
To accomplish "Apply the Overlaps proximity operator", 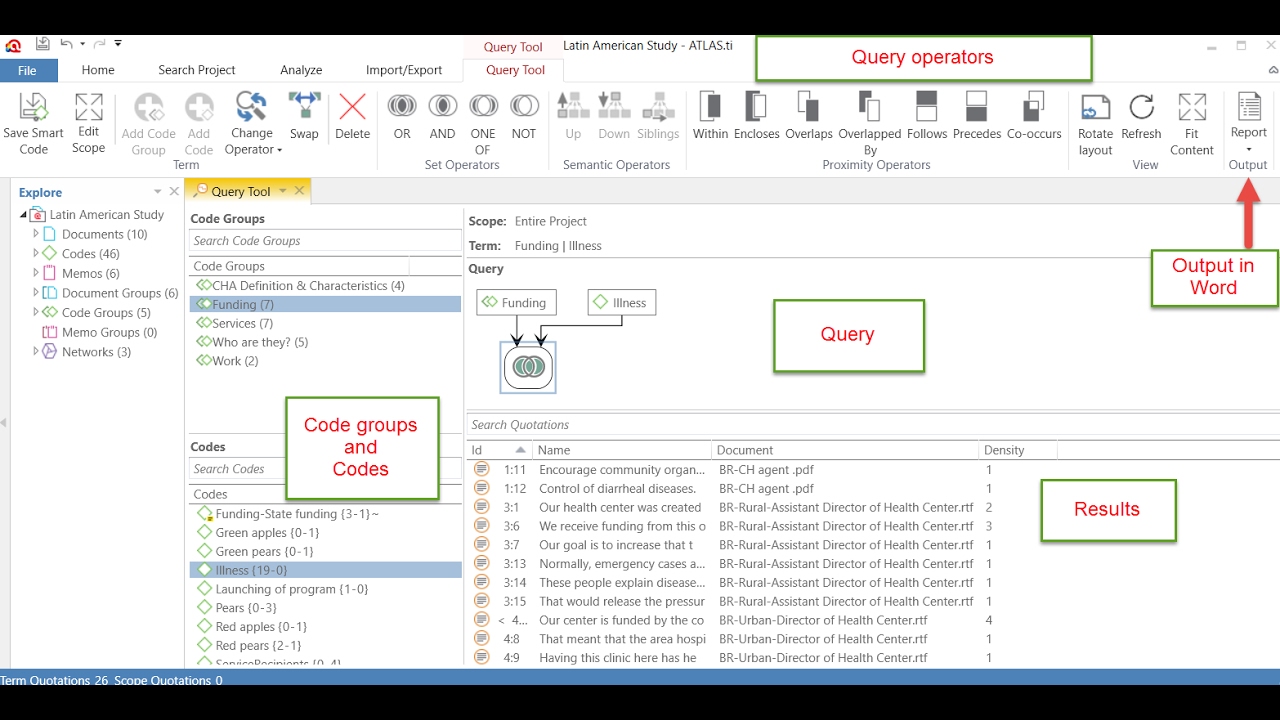I will tap(808, 116).
